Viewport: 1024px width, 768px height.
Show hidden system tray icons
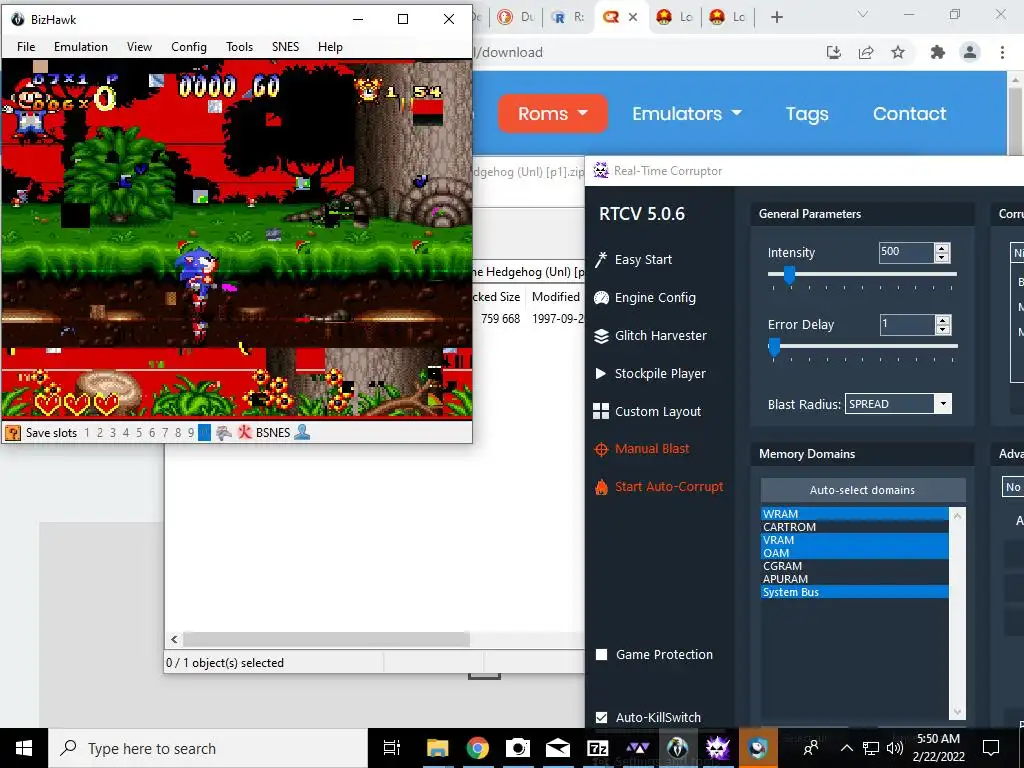click(x=846, y=748)
